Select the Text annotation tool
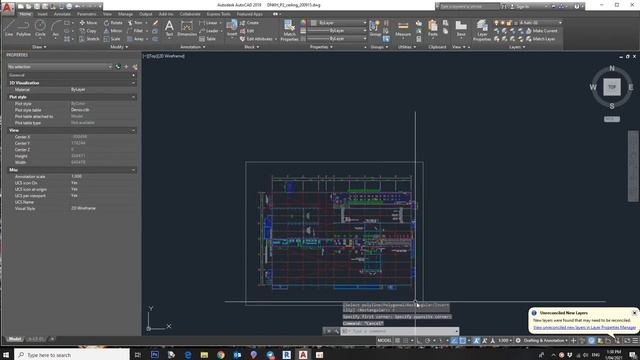This screenshot has height=360, width=640. 169,29
